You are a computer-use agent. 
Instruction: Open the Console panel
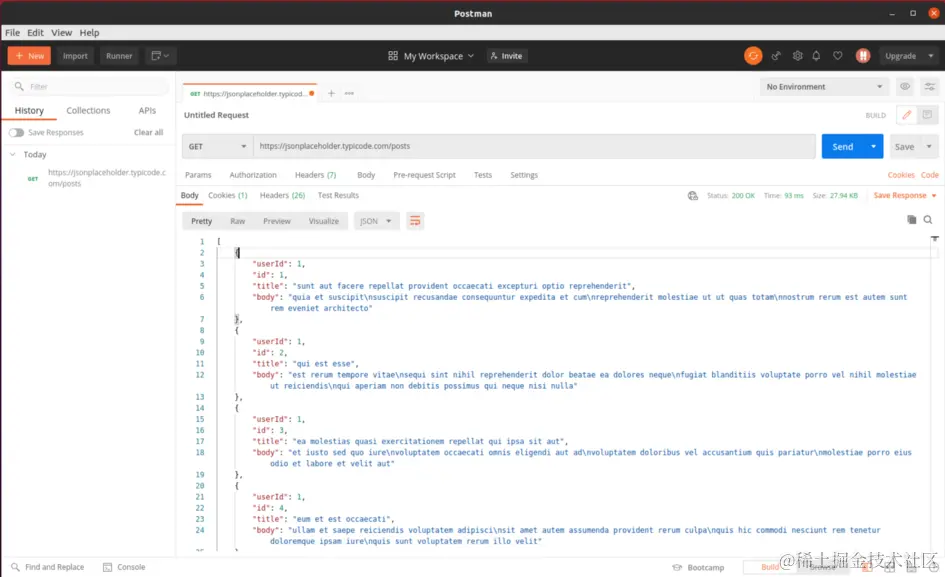pos(124,567)
